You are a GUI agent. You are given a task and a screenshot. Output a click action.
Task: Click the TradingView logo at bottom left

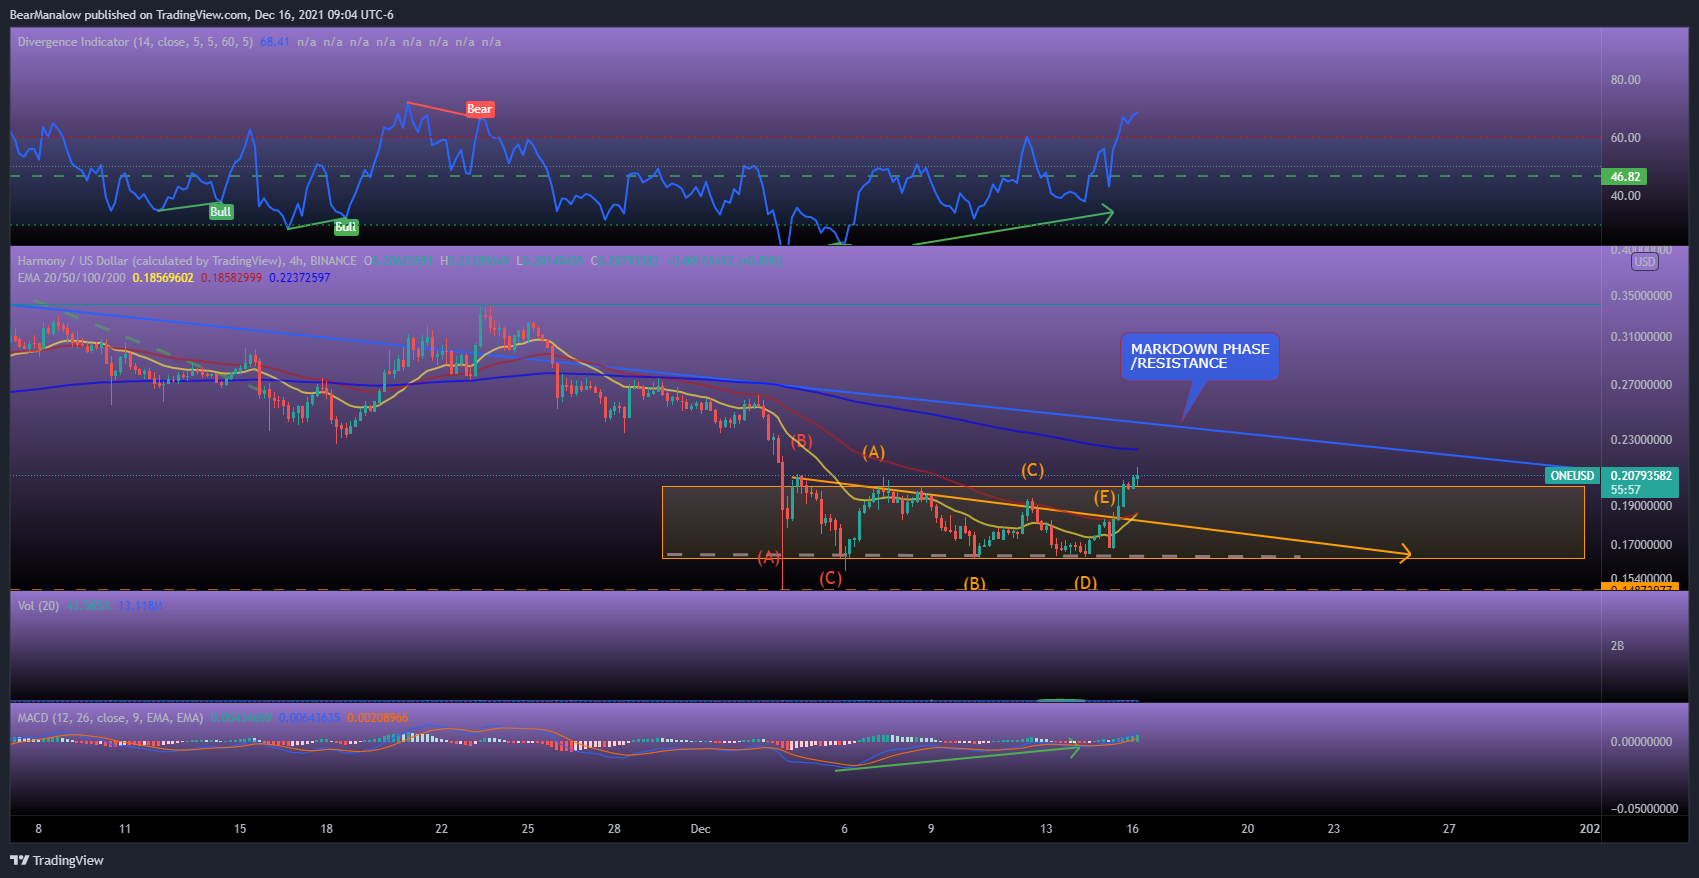[57, 860]
